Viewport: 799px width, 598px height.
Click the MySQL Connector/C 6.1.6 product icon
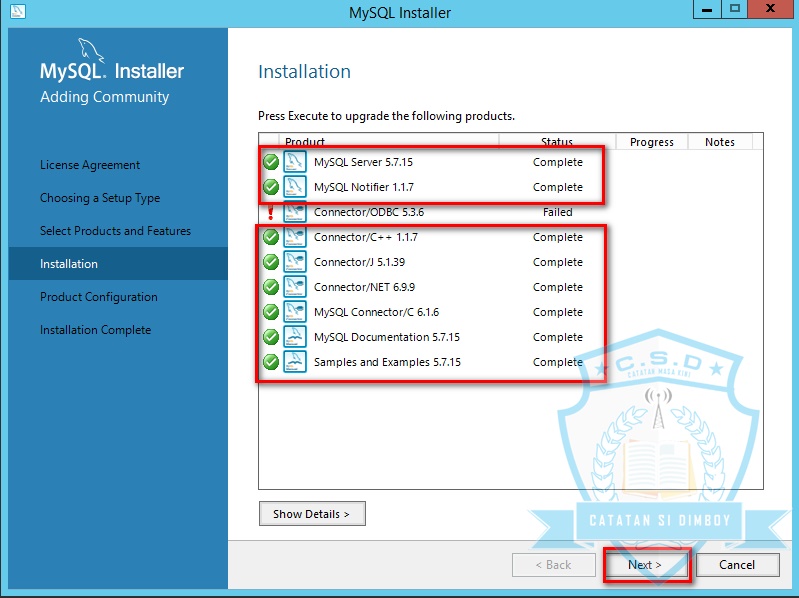295,312
